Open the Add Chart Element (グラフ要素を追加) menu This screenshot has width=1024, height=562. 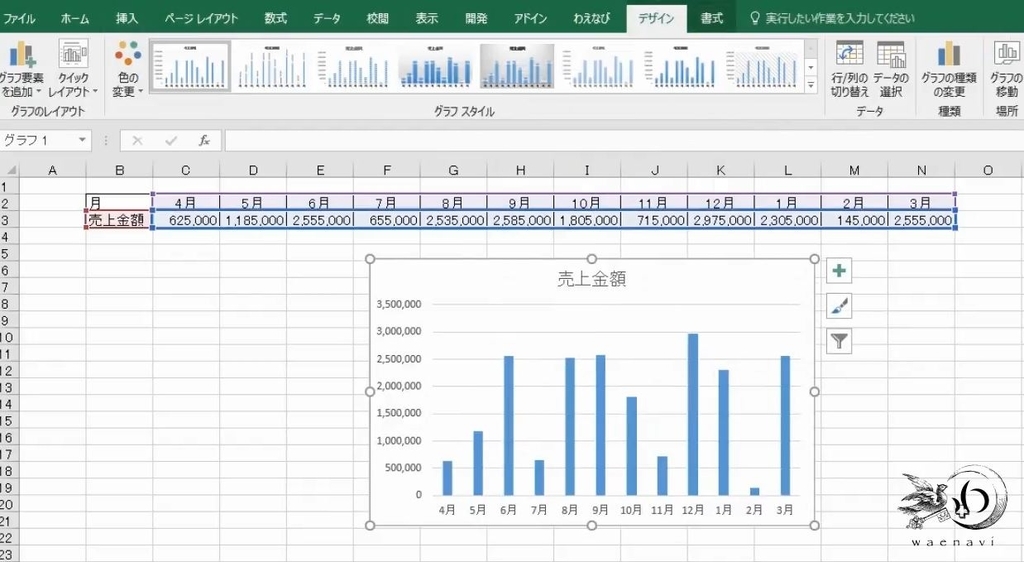pyautogui.click(x=21, y=69)
